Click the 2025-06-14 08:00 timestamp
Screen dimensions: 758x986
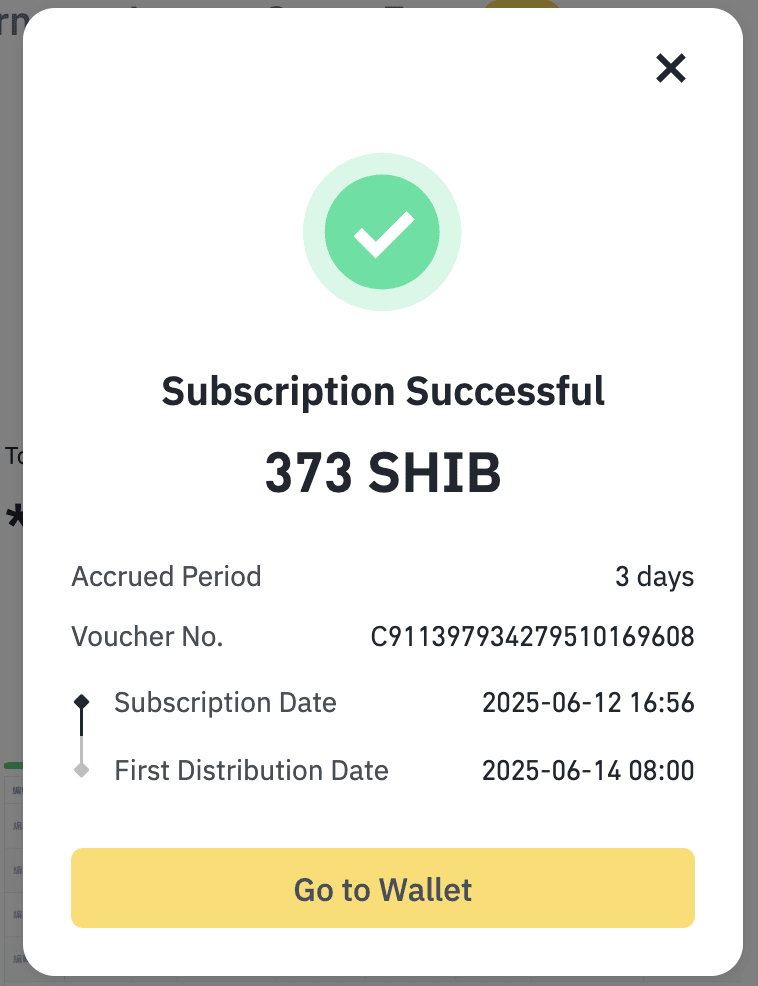(588, 770)
